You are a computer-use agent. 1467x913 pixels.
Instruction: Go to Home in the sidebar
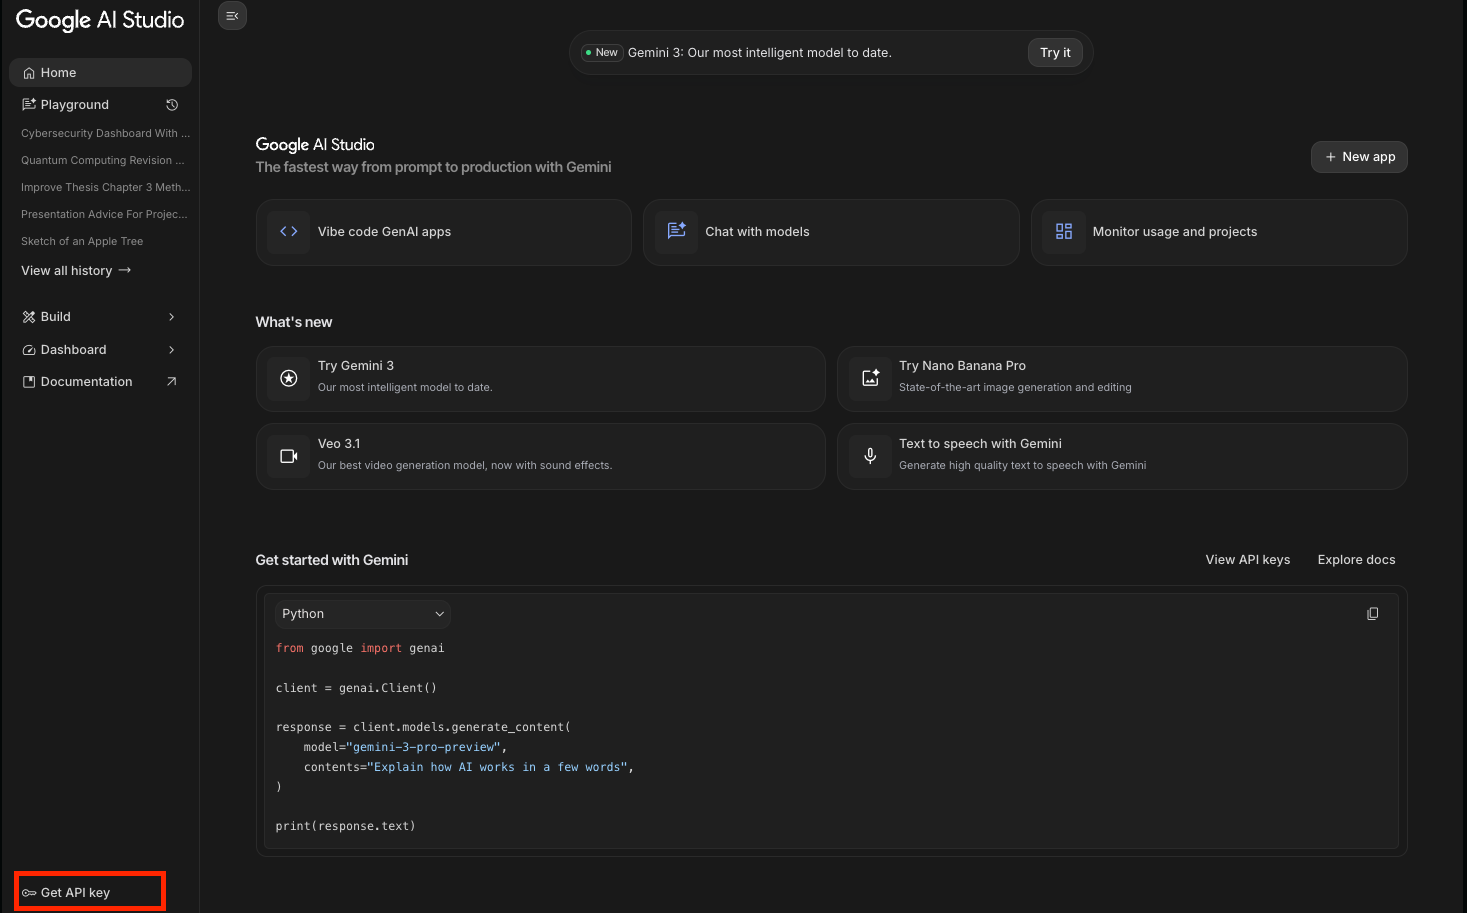[x=99, y=73]
